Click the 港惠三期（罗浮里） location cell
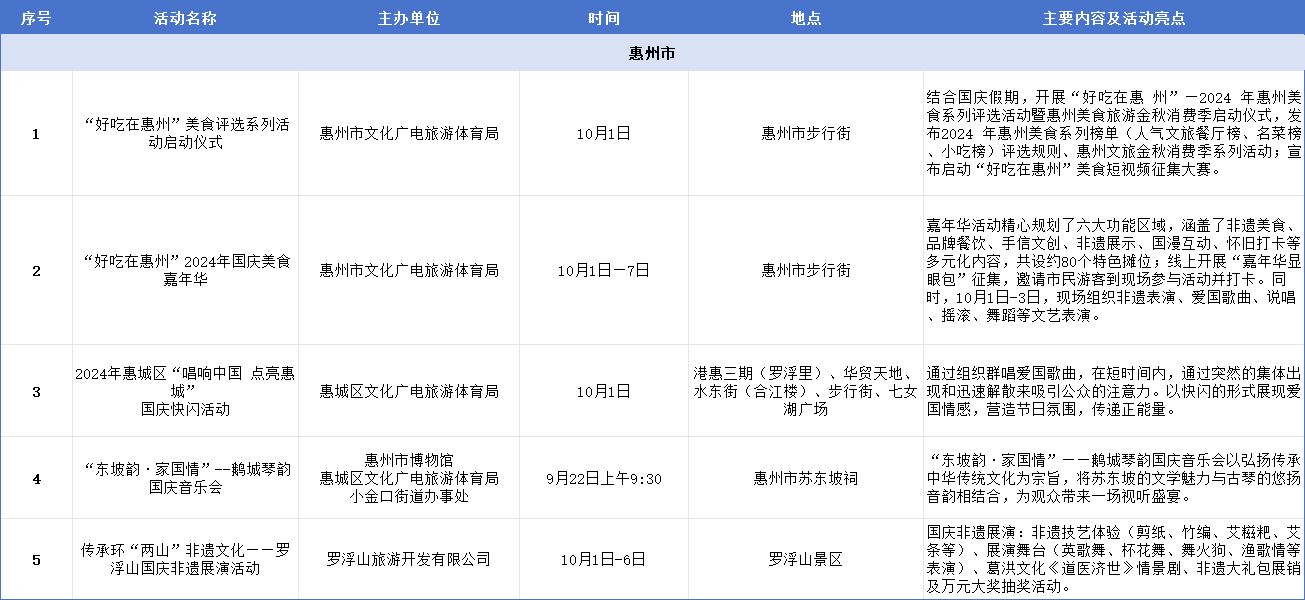This screenshot has height=600, width=1305. 806,391
